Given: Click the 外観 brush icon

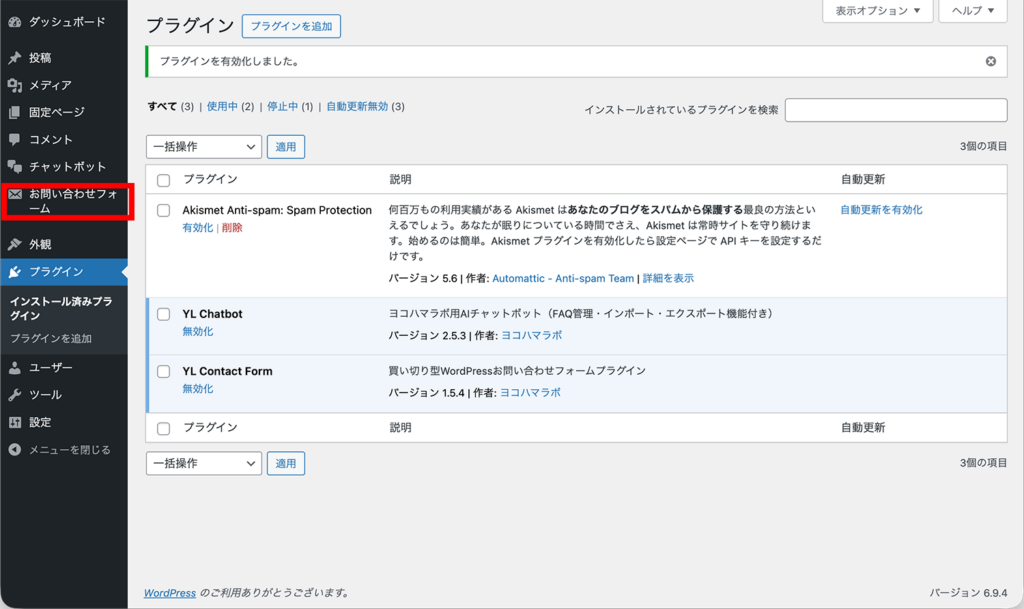Looking at the screenshot, I should 12,242.
